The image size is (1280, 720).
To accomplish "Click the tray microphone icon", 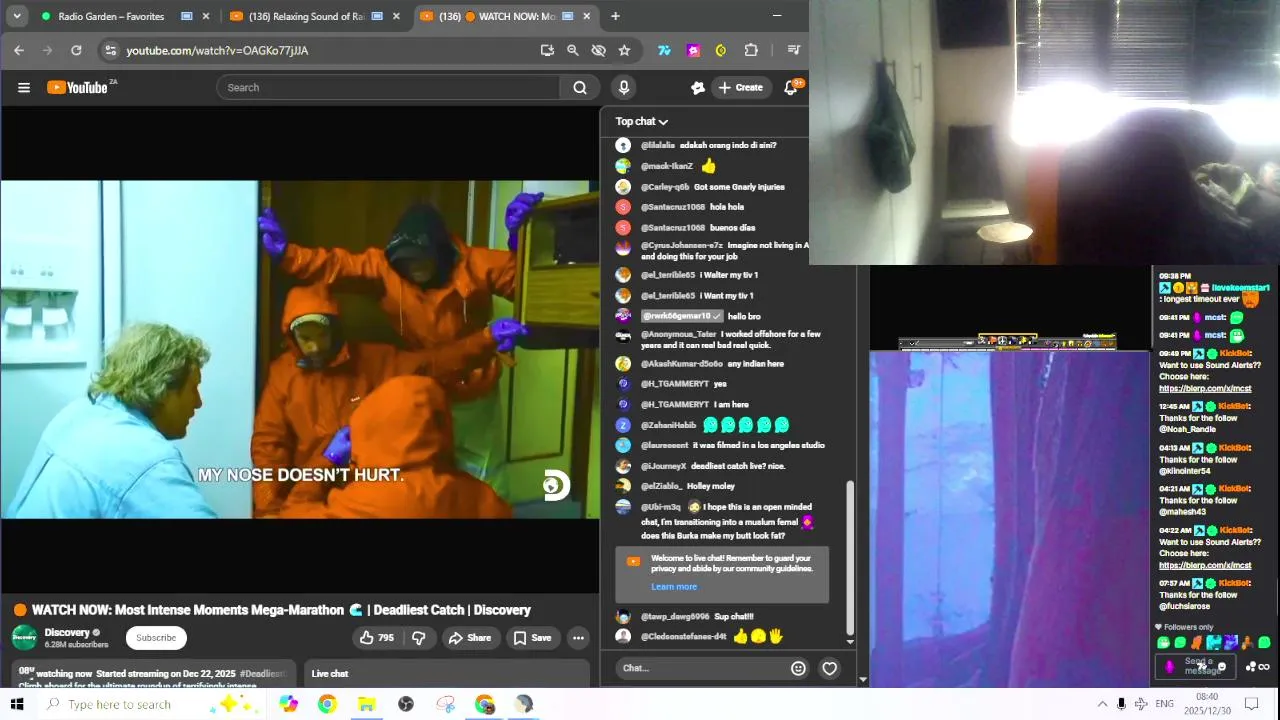I will (1121, 704).
